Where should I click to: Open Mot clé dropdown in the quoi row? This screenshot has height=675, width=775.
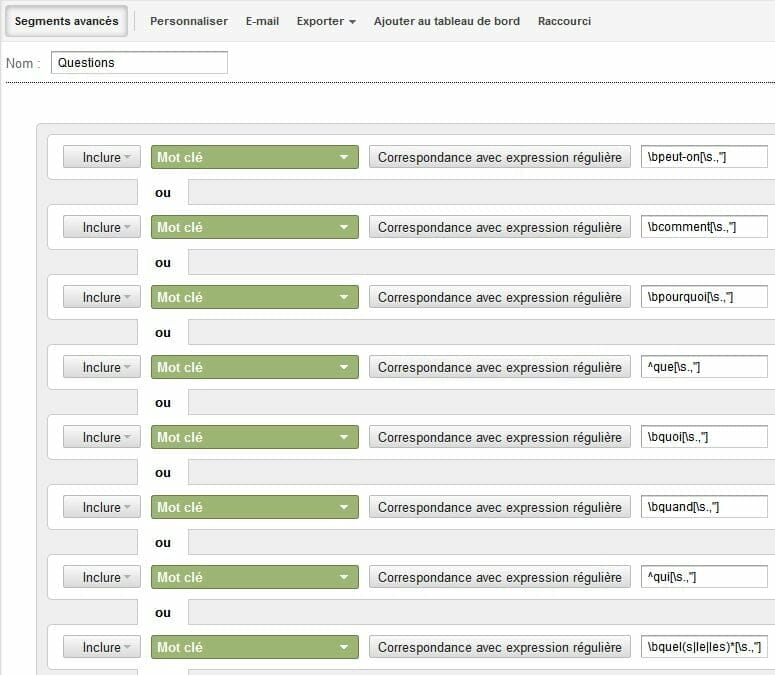[254, 437]
